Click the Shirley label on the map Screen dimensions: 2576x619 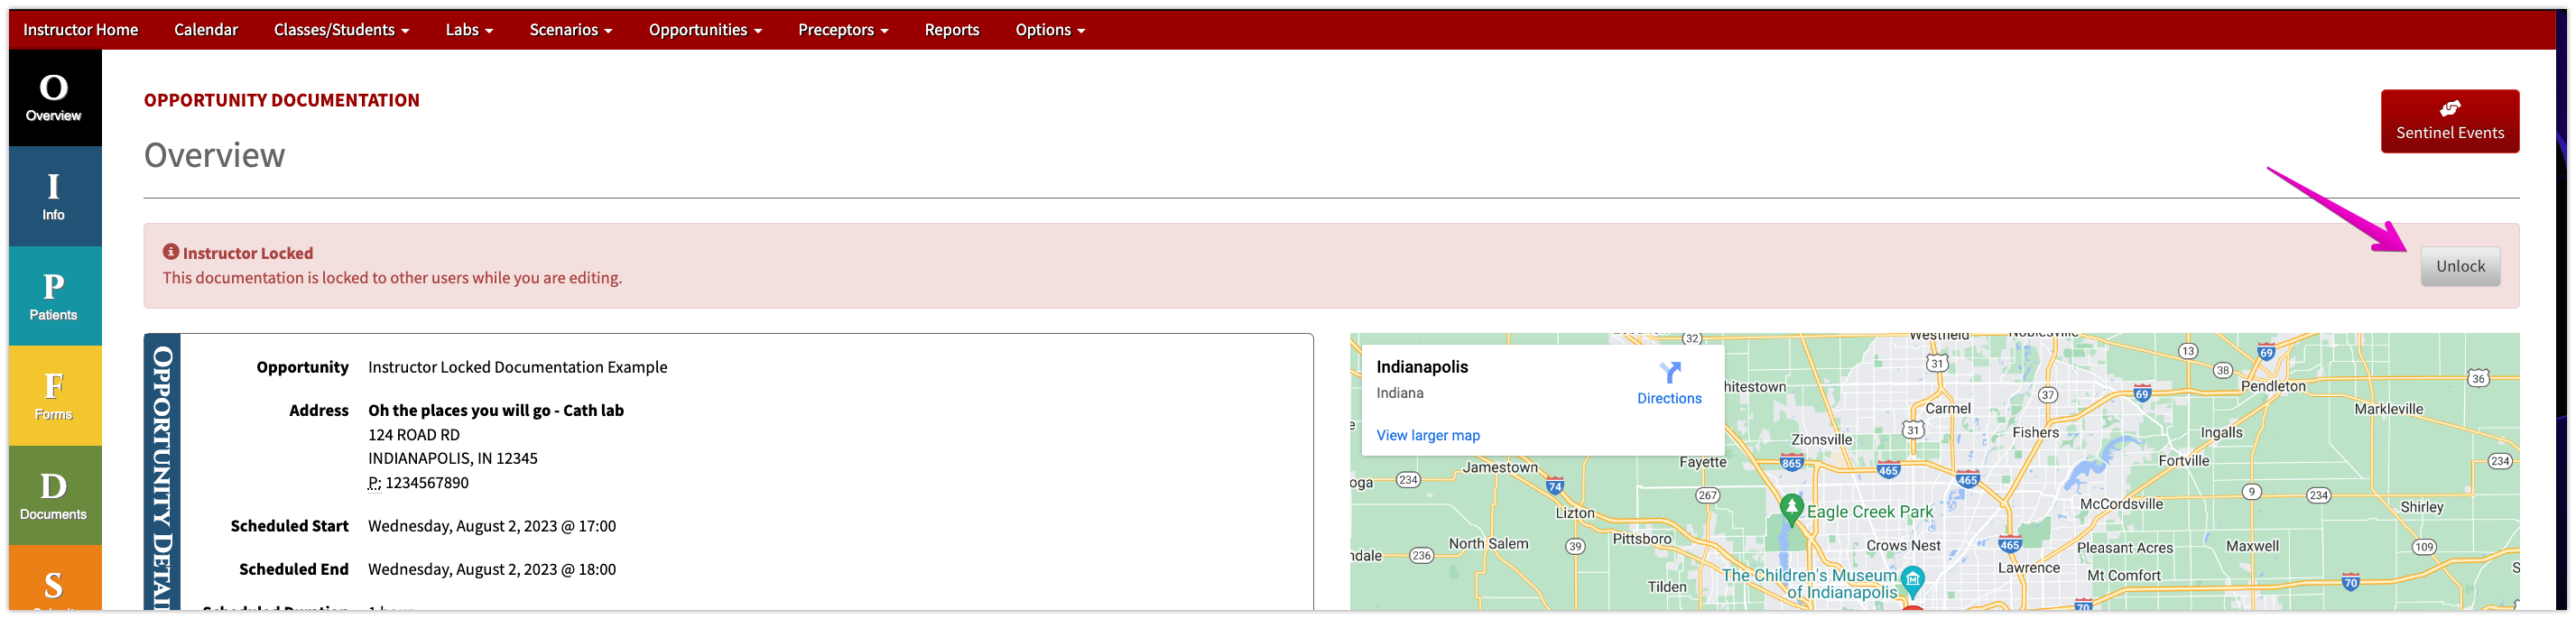[2421, 507]
